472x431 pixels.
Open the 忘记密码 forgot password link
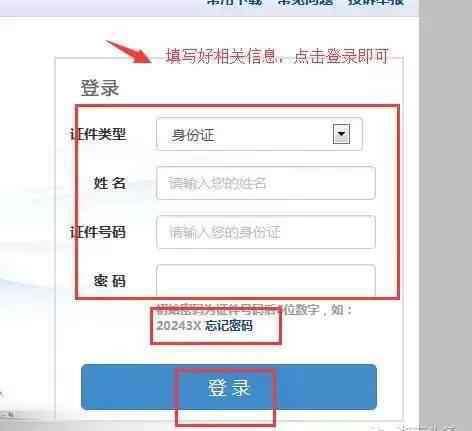tap(229, 326)
